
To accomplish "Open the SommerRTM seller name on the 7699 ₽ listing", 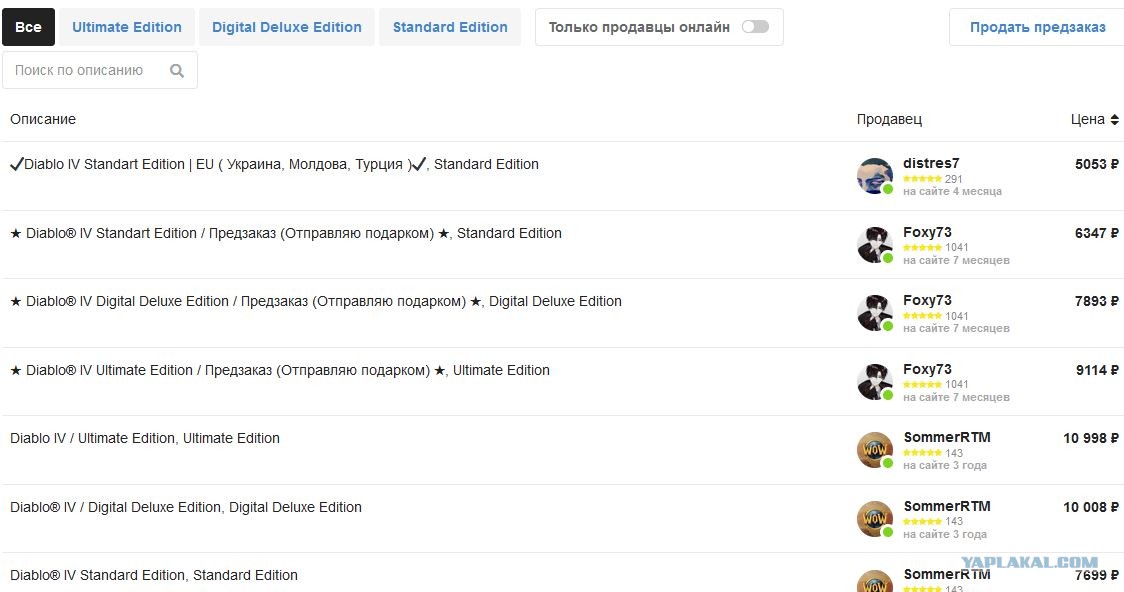I will click(947, 575).
